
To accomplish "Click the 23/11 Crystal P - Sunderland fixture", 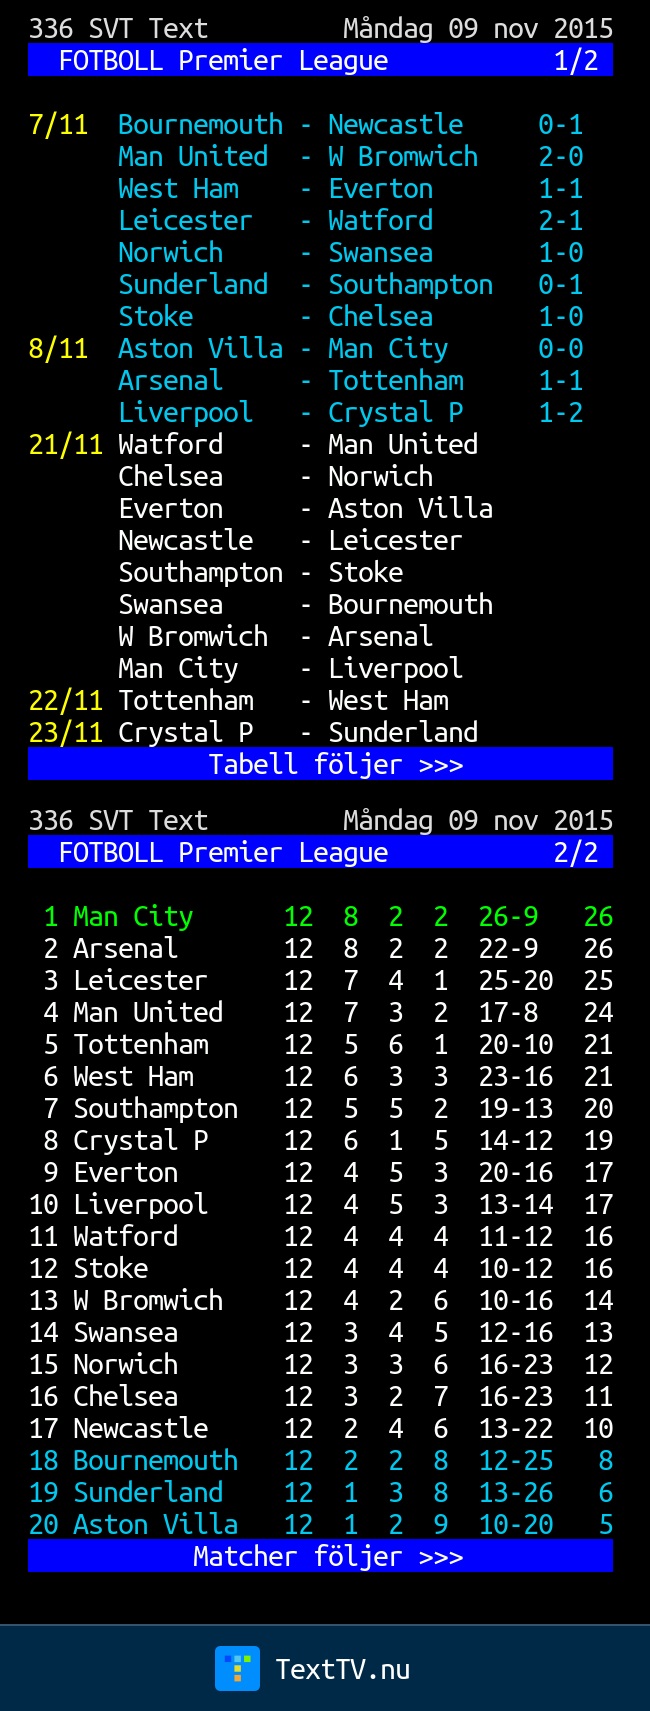I will 254,732.
